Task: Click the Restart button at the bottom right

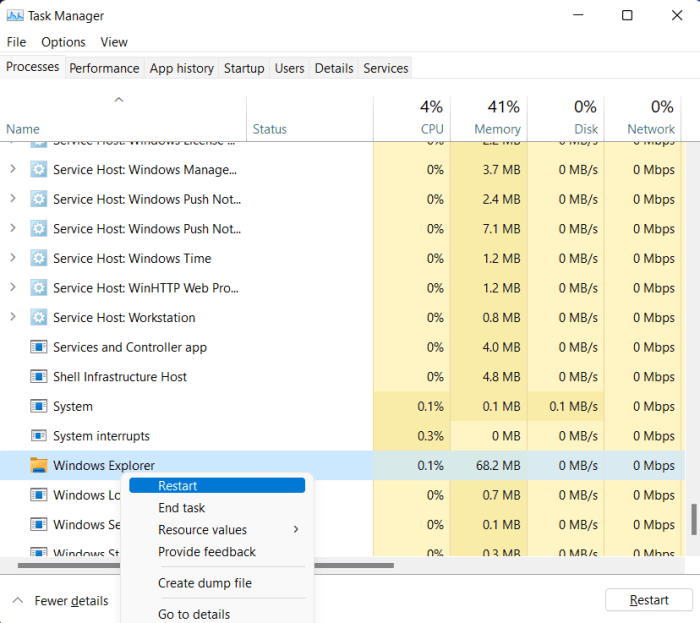Action: 649,600
